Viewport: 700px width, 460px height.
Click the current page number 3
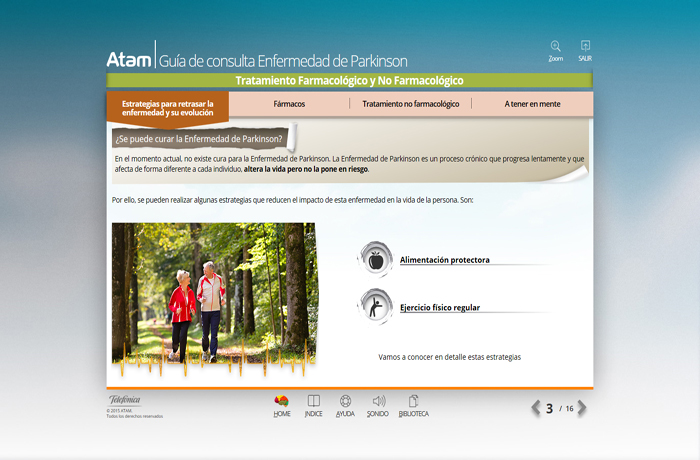(550, 408)
